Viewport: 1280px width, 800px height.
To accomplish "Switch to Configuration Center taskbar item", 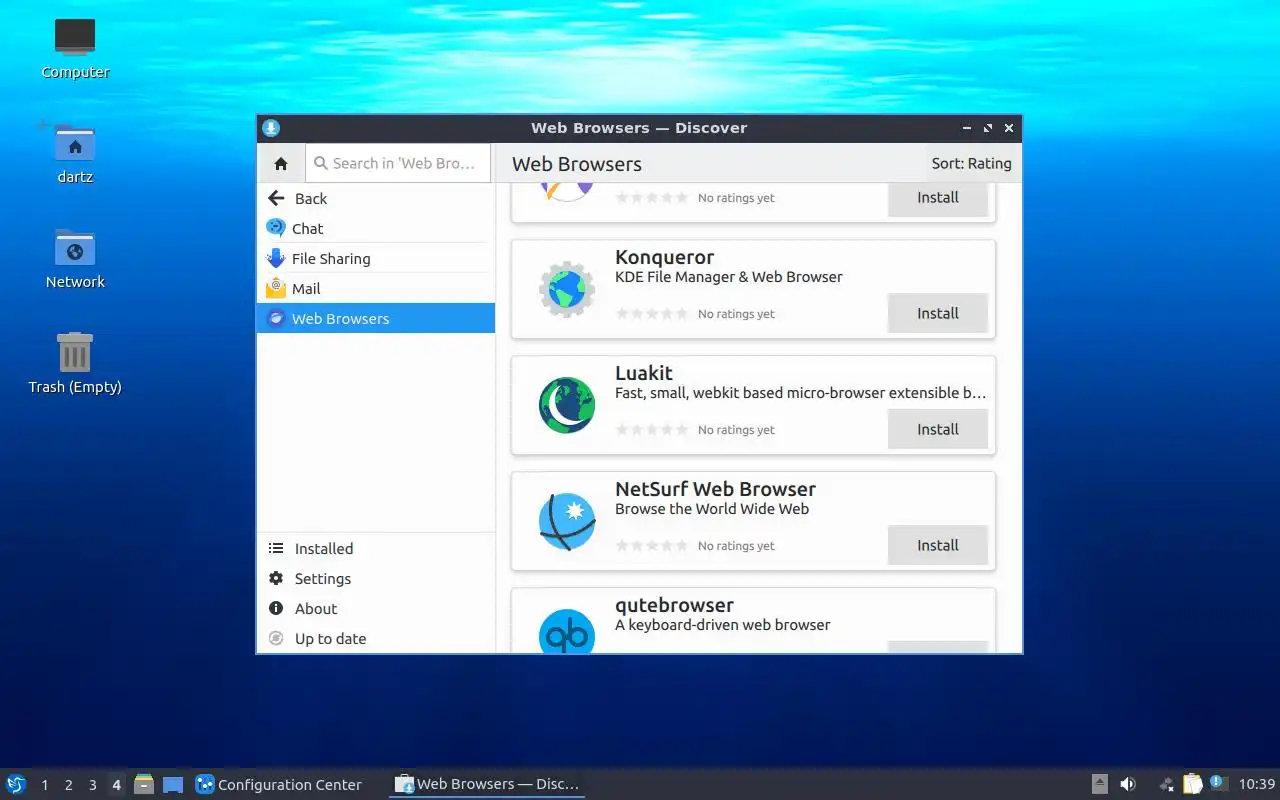I will tap(279, 784).
